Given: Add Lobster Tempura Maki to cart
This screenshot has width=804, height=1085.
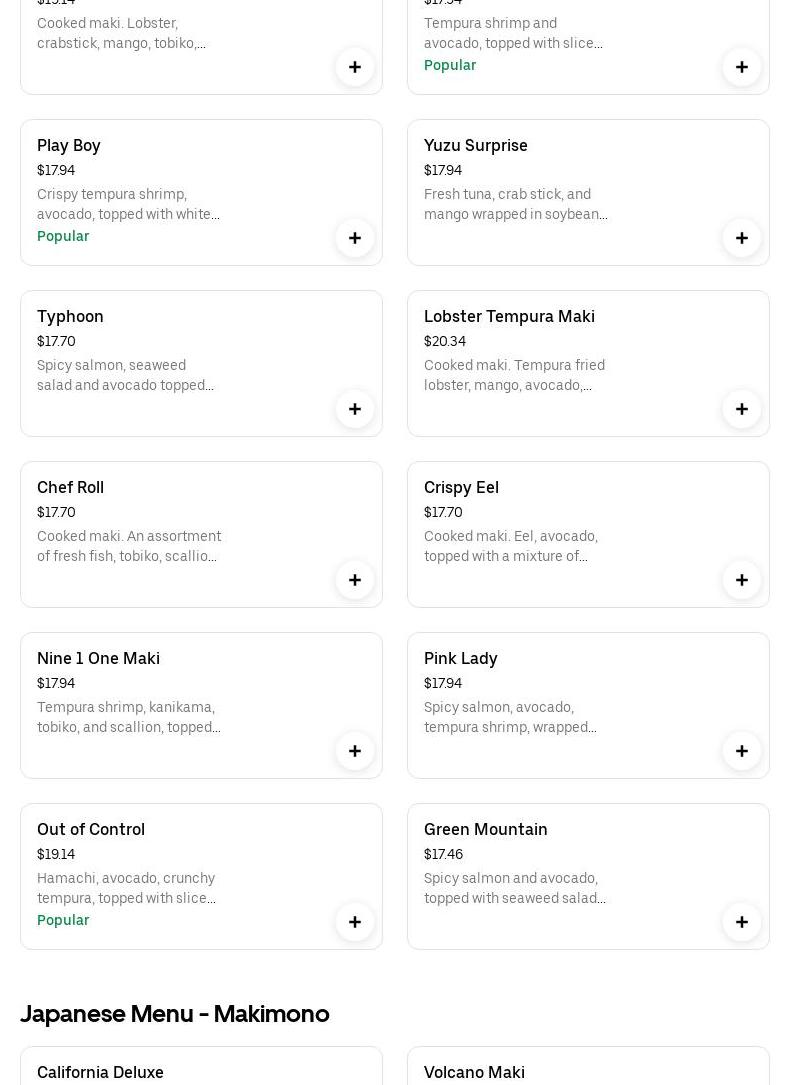Looking at the screenshot, I should (742, 409).
